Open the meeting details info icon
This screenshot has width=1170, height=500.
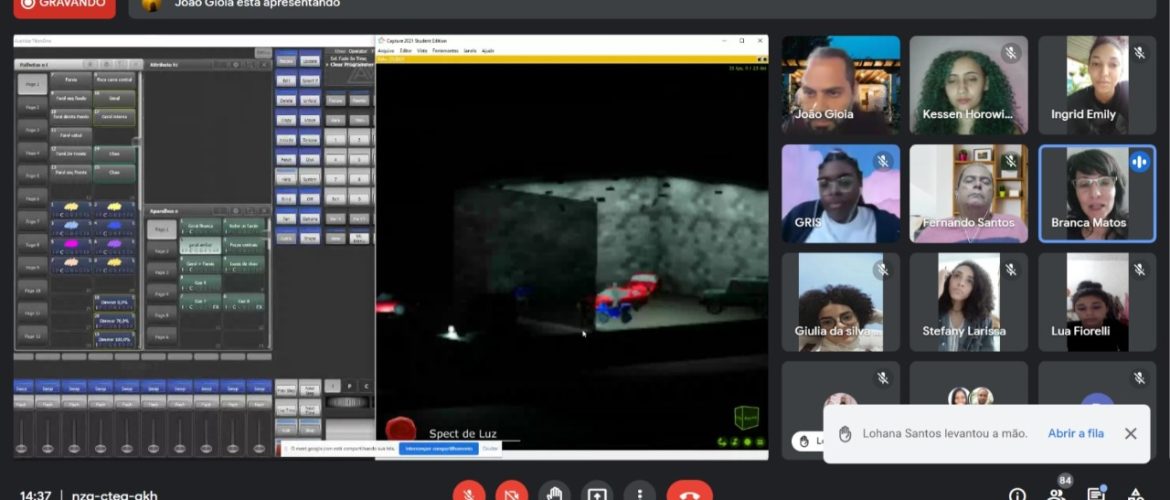1017,494
